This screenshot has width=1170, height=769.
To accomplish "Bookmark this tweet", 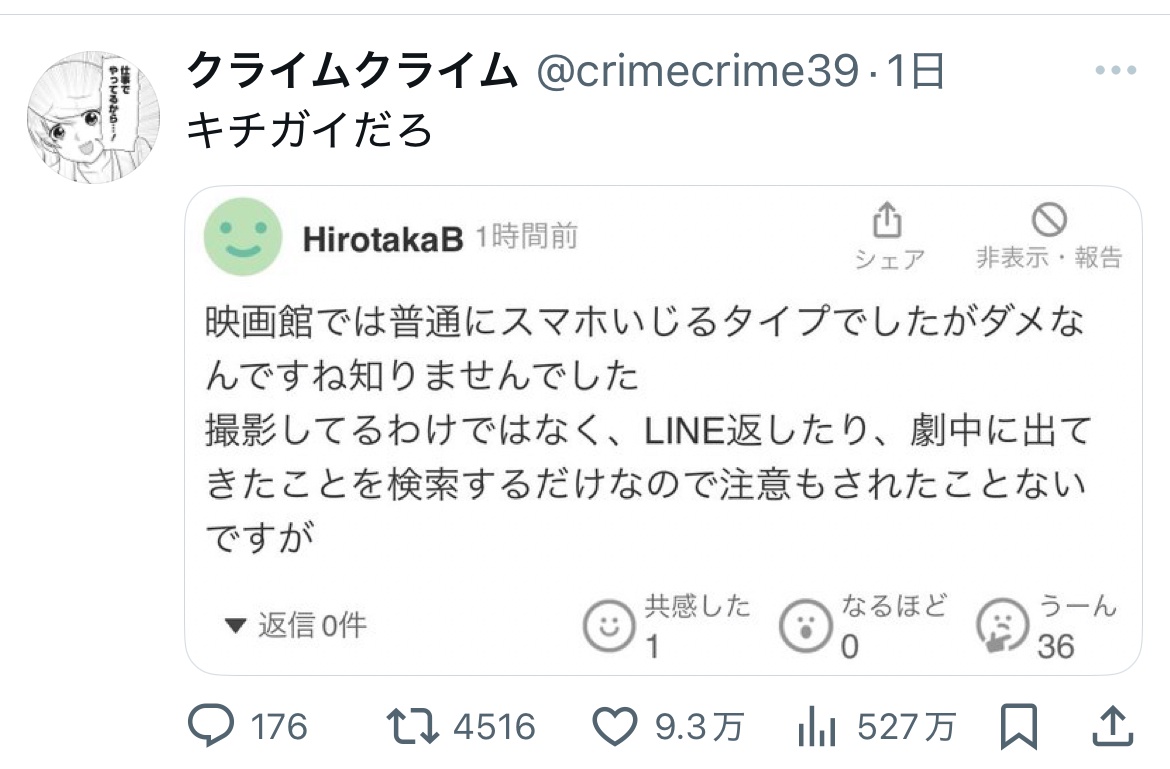I will pyautogui.click(x=1018, y=727).
